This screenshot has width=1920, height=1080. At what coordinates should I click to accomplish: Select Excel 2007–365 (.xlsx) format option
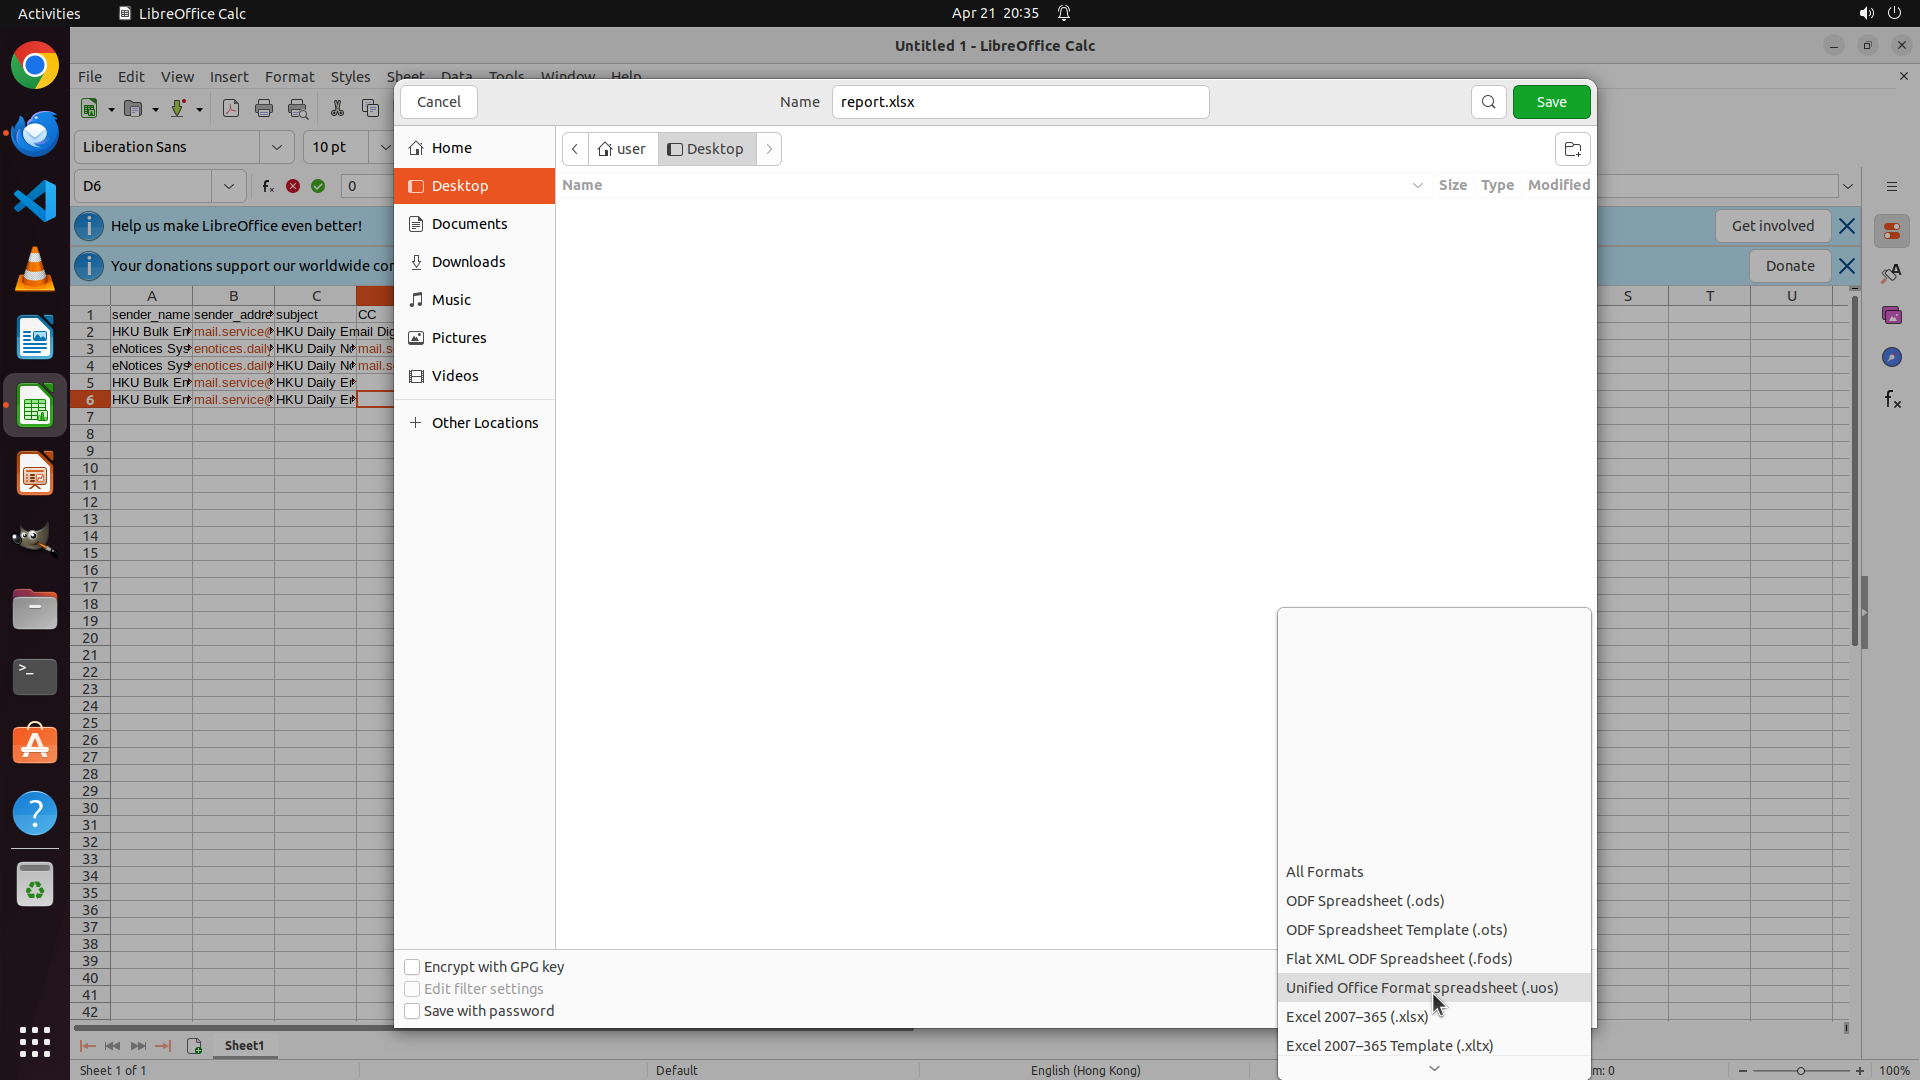coord(1356,1016)
